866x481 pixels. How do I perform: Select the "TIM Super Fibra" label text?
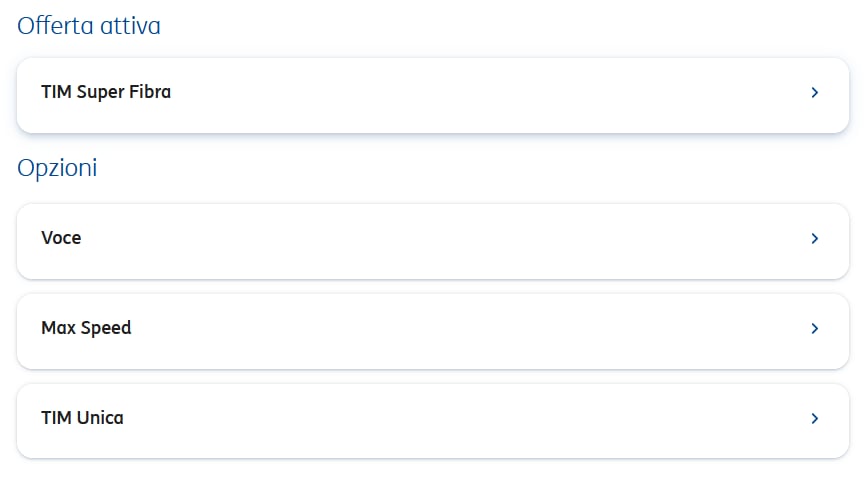coord(106,92)
